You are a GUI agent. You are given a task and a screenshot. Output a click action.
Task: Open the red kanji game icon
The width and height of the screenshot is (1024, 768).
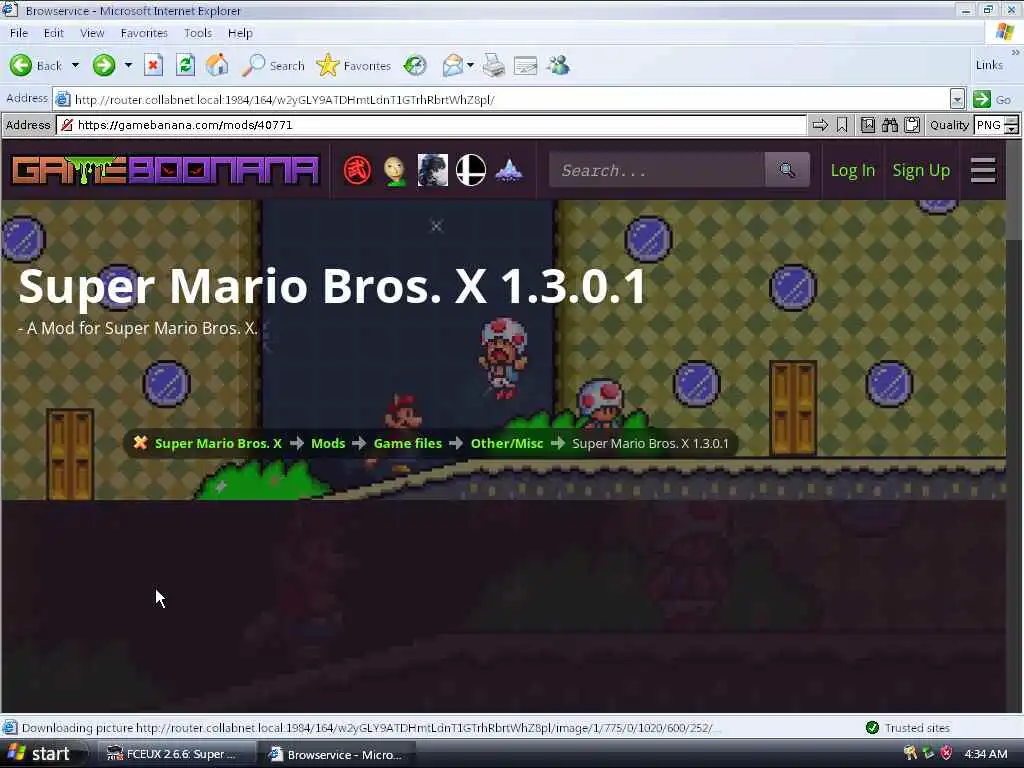pos(357,170)
